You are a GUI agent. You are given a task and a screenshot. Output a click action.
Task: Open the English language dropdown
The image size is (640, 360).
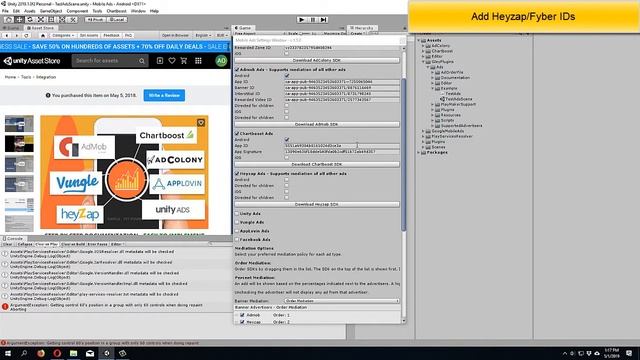(x=202, y=36)
